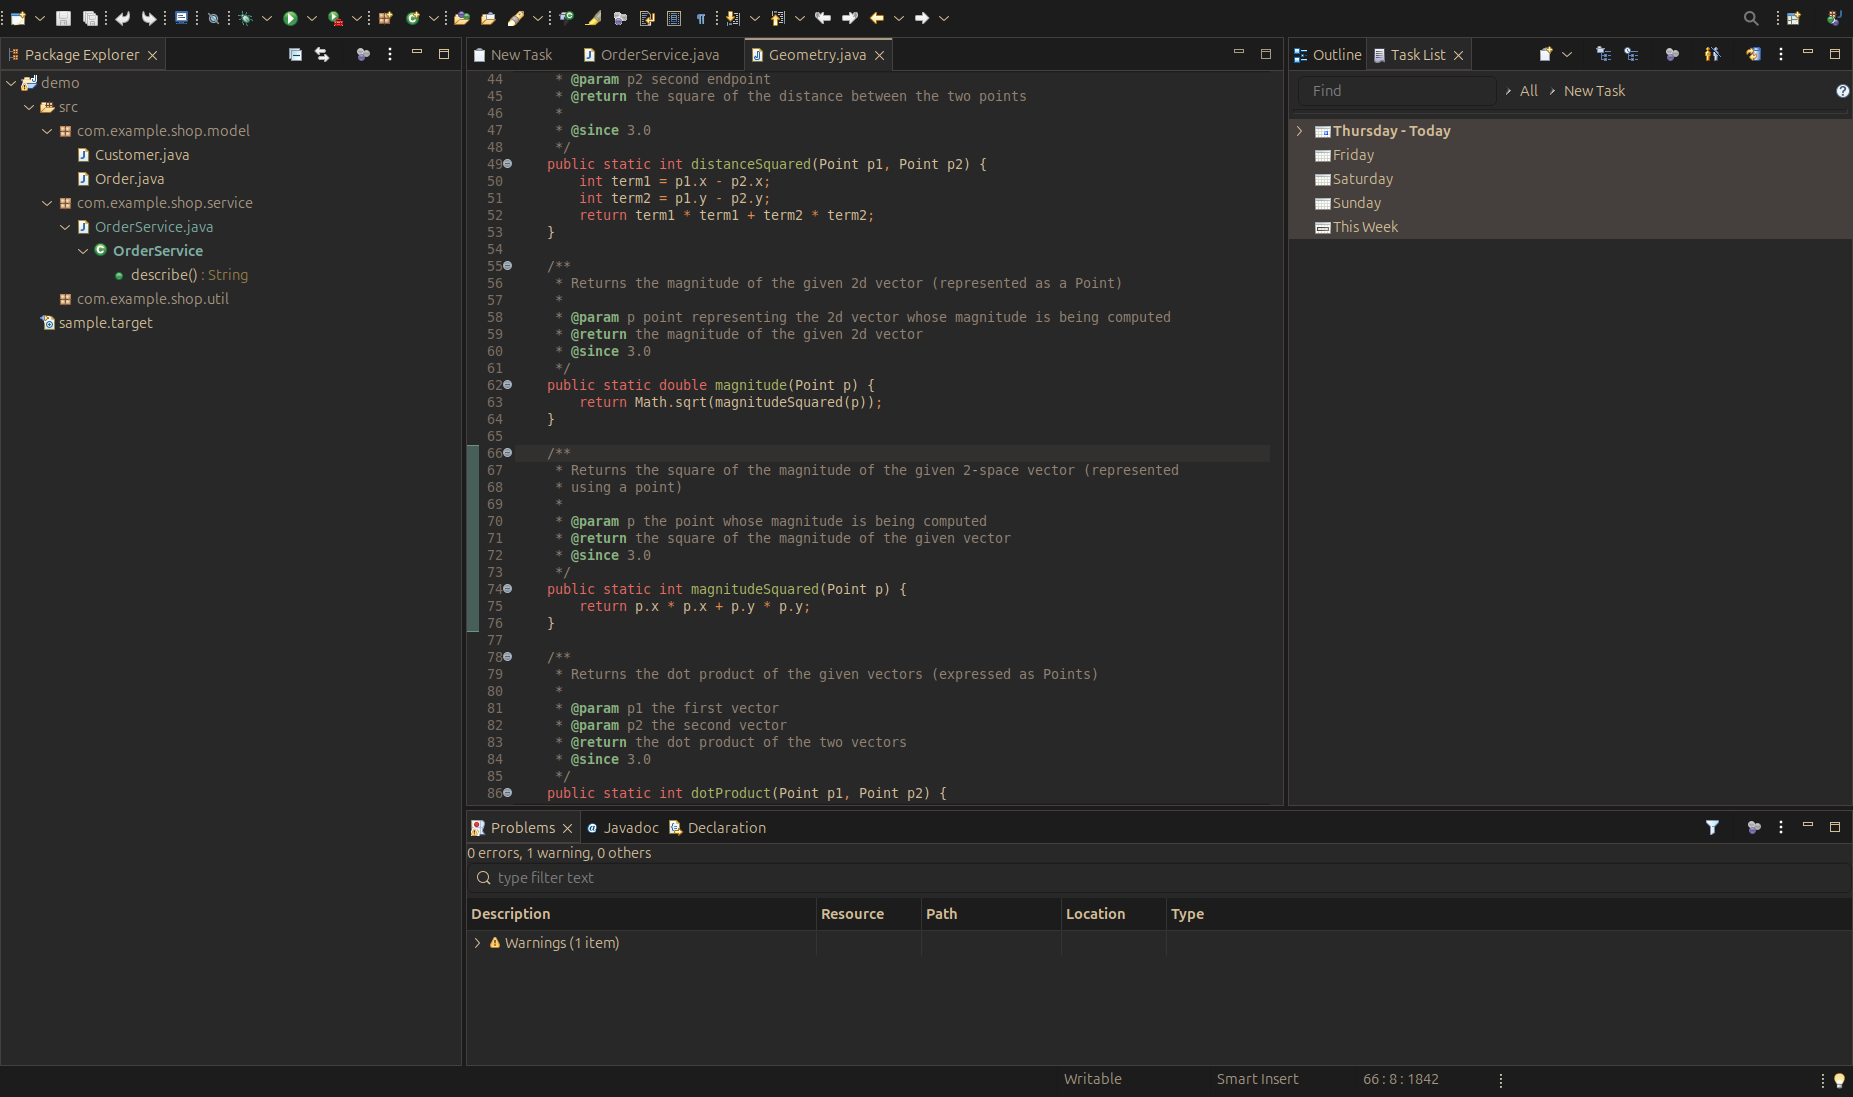Click the Next Annotation down arrow icon

click(733, 18)
